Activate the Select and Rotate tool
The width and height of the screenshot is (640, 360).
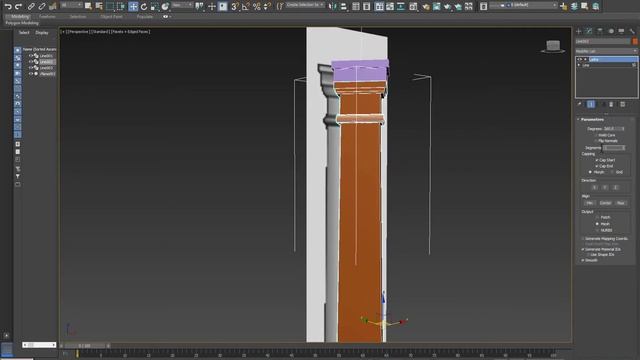(x=144, y=6)
